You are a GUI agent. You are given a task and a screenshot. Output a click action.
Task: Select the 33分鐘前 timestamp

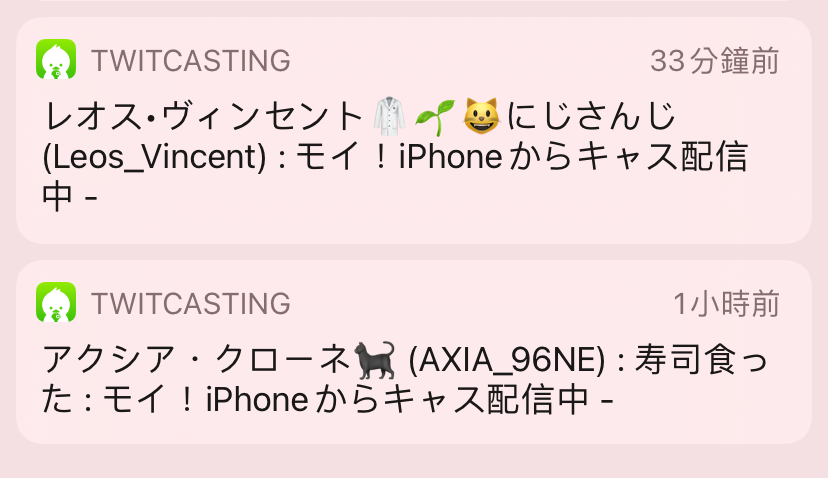(x=714, y=61)
